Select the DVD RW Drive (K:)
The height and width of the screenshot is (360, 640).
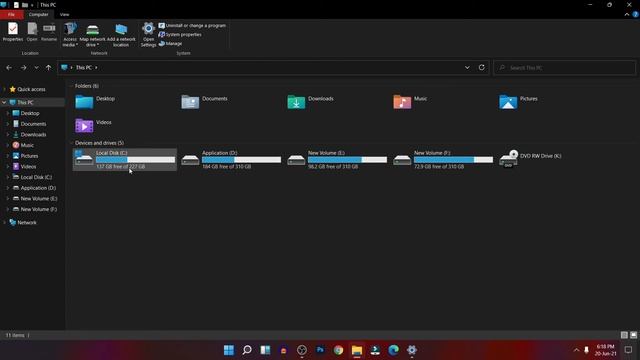pyautogui.click(x=531, y=159)
